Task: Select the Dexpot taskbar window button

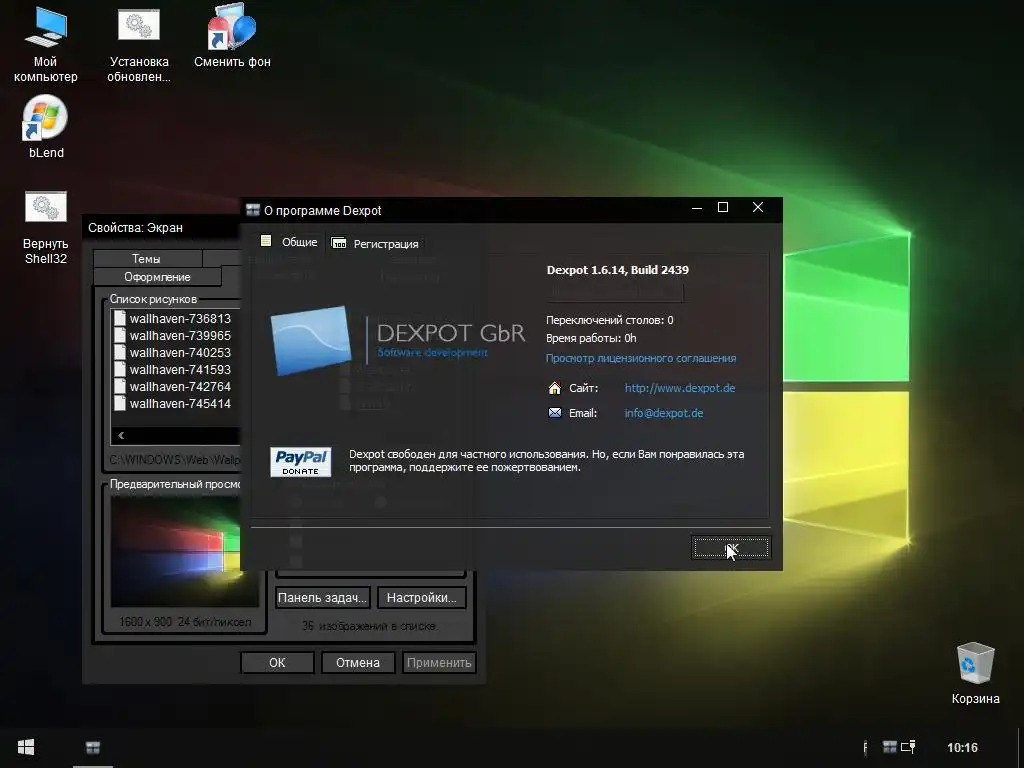Action: pyautogui.click(x=93, y=748)
